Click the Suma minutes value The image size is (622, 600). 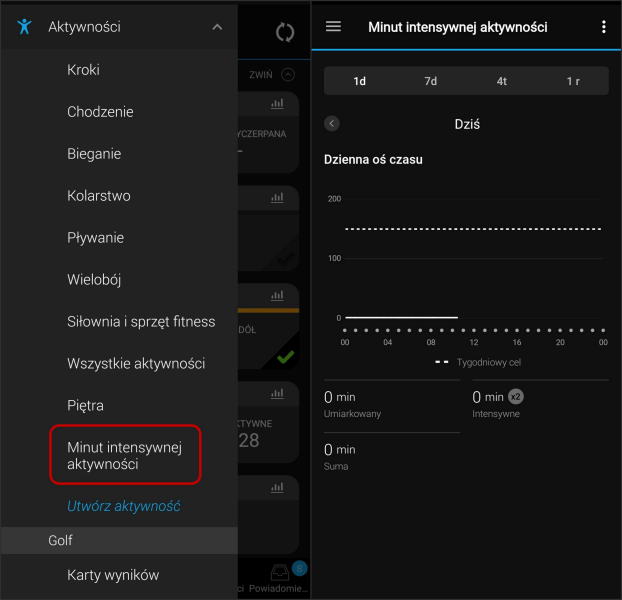click(340, 450)
